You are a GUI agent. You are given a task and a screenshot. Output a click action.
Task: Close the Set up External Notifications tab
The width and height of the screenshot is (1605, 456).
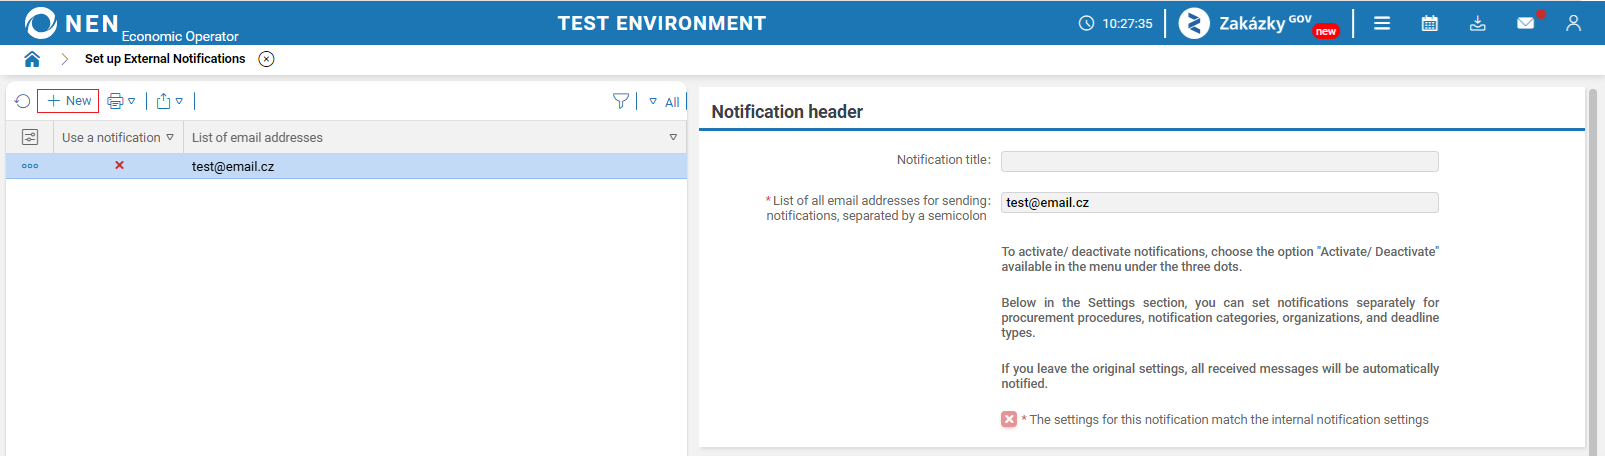[x=266, y=59]
